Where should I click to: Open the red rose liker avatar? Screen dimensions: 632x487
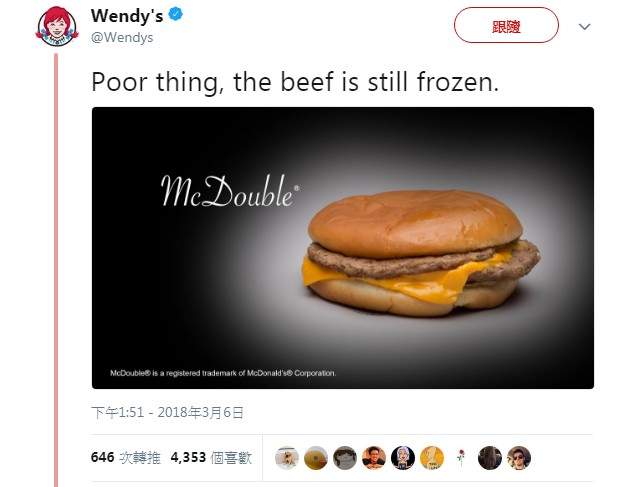461,458
